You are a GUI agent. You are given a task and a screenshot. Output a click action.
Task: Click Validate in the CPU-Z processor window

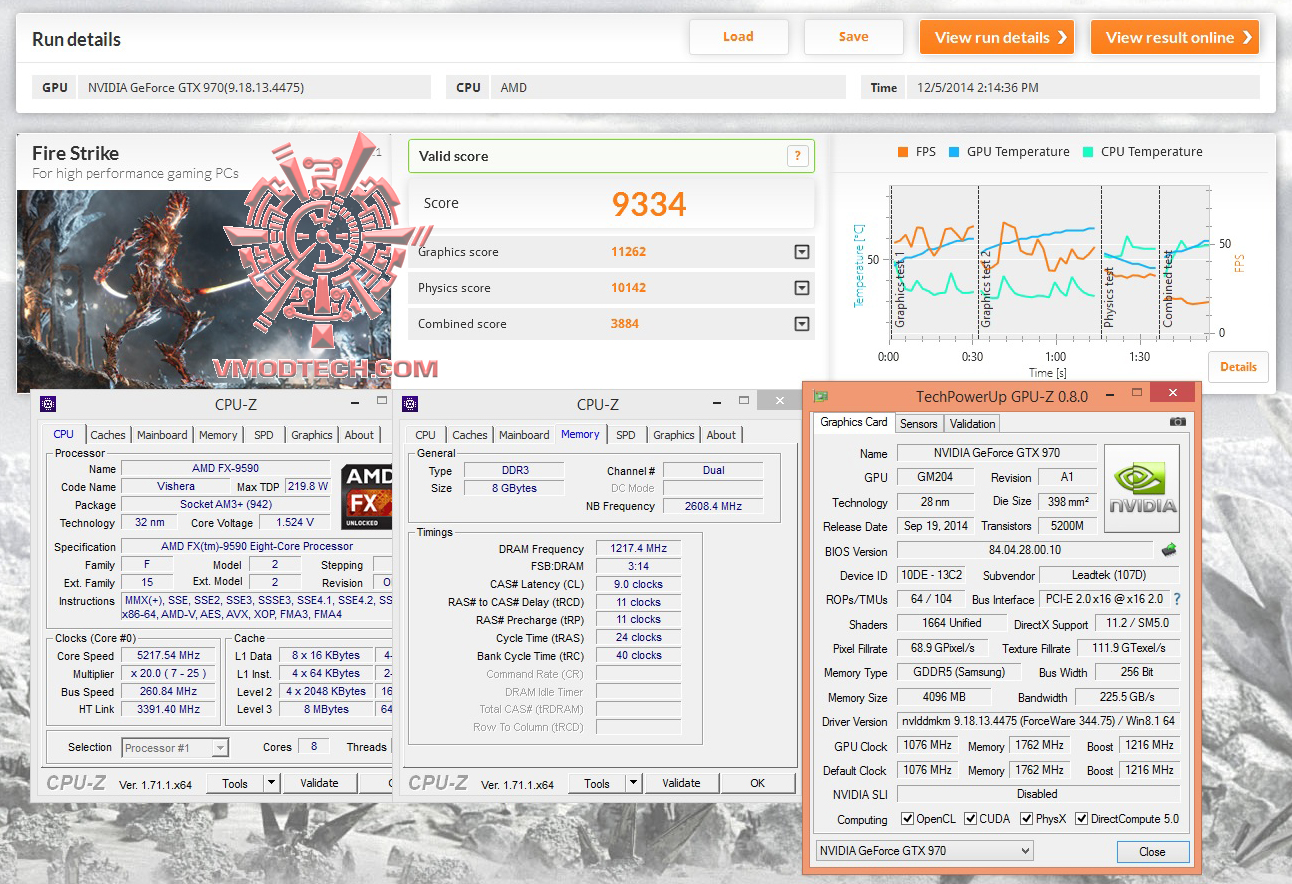319,784
